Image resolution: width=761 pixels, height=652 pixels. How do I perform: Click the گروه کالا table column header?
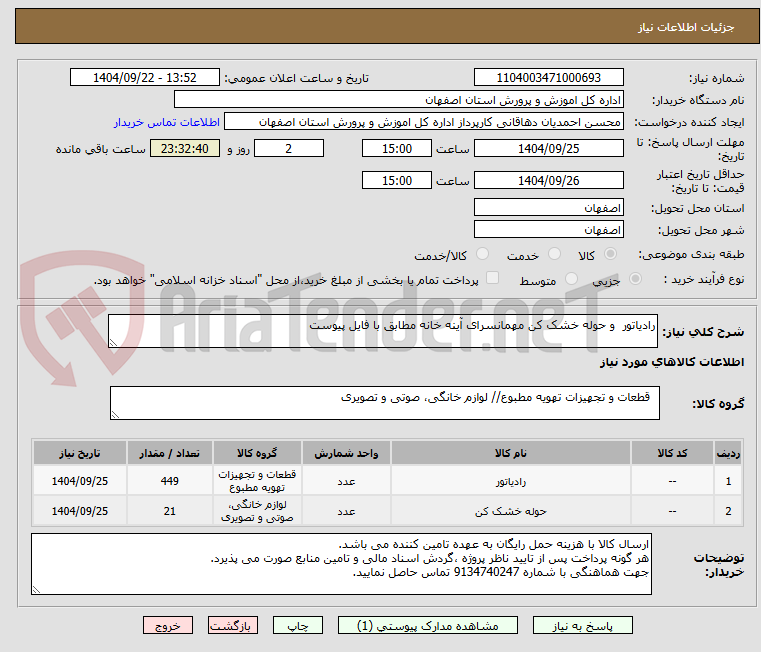257,453
